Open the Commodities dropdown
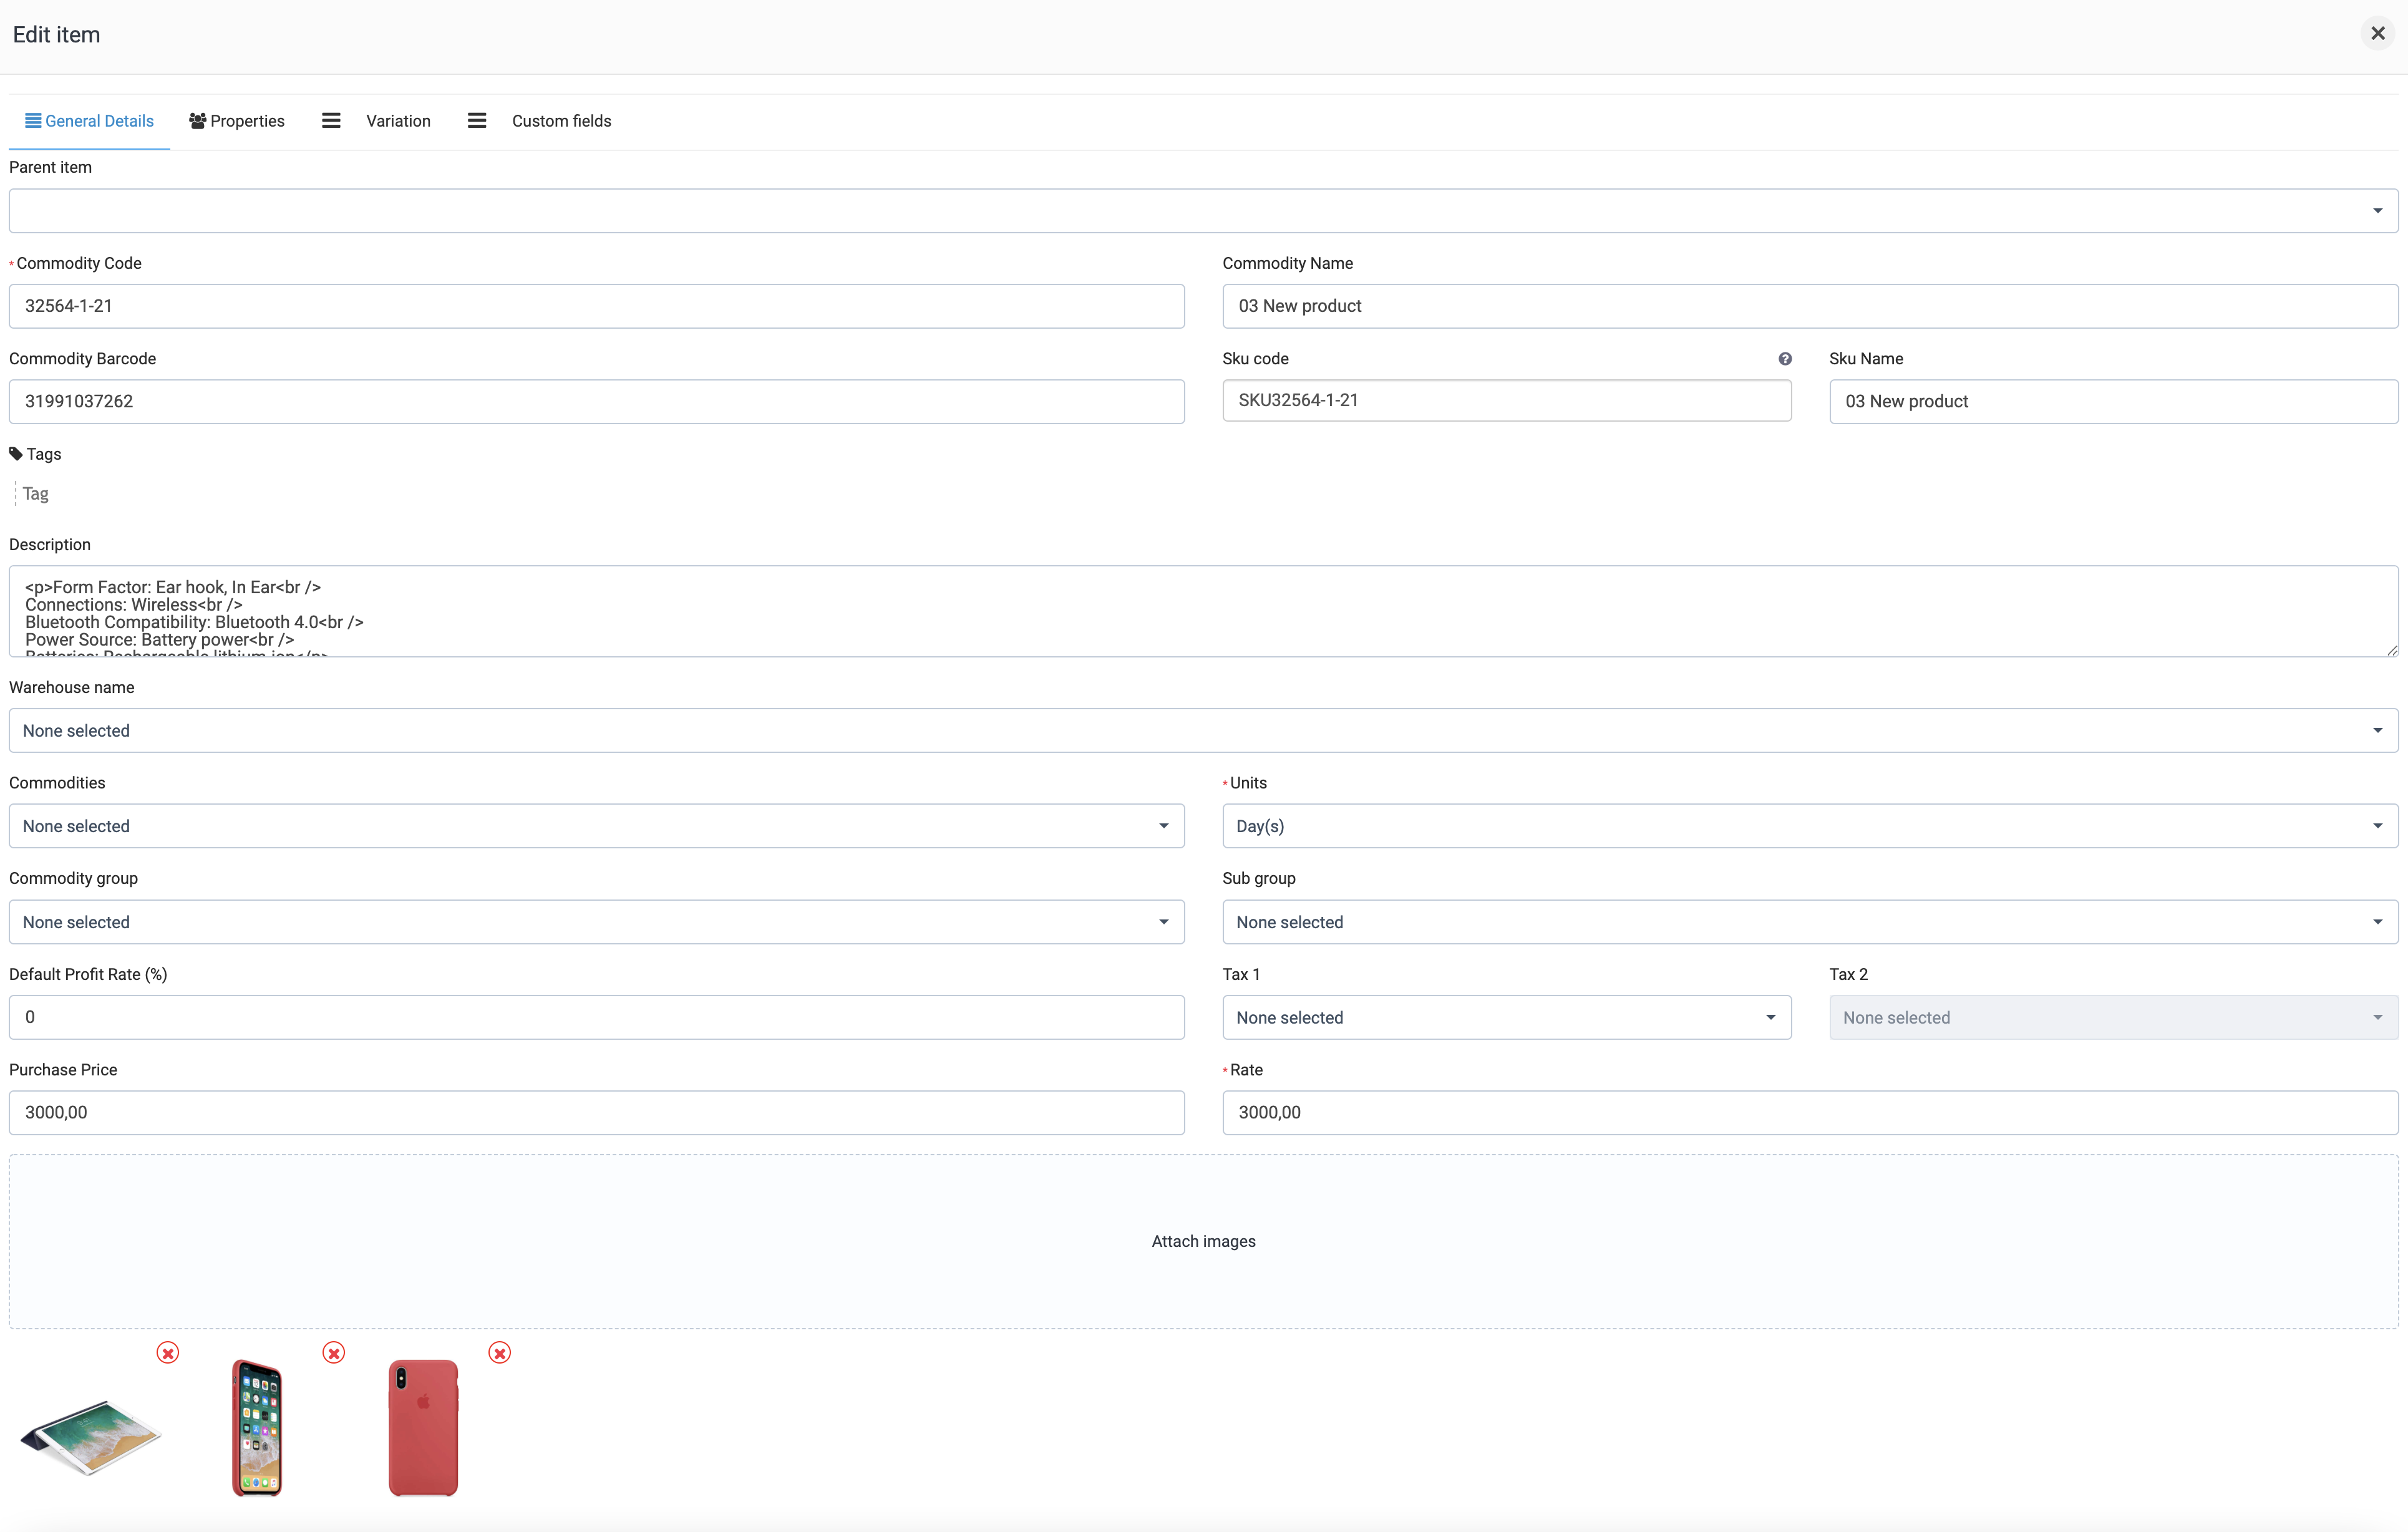2408x1532 pixels. 597,826
